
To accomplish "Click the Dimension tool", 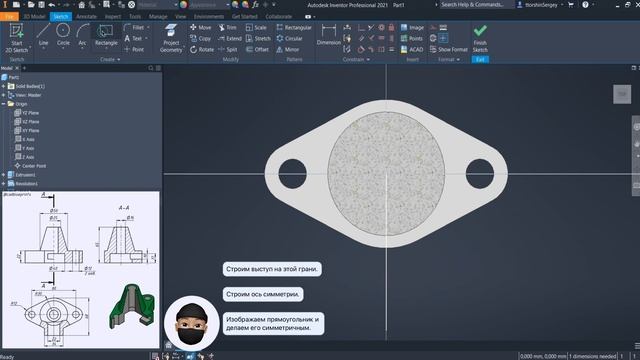I will (329, 35).
